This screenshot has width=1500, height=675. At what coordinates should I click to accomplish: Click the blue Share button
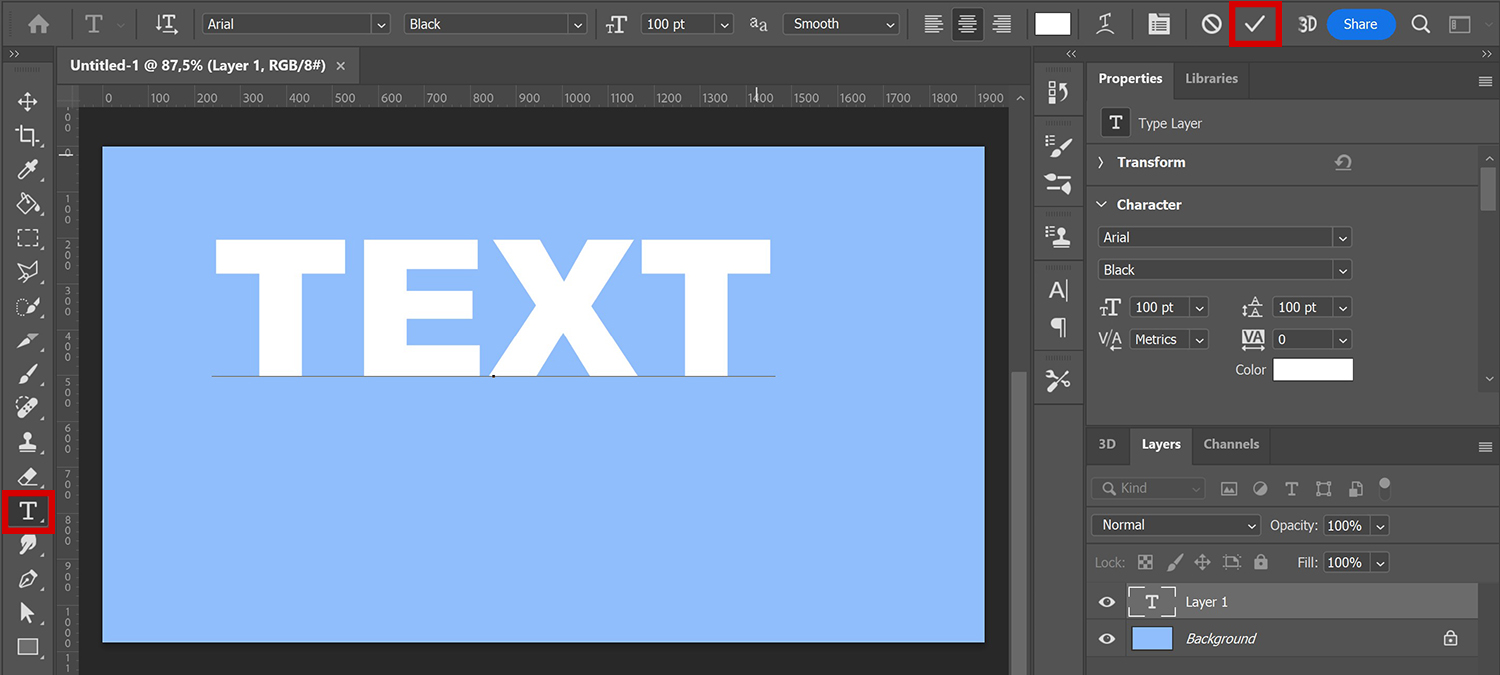pos(1361,23)
